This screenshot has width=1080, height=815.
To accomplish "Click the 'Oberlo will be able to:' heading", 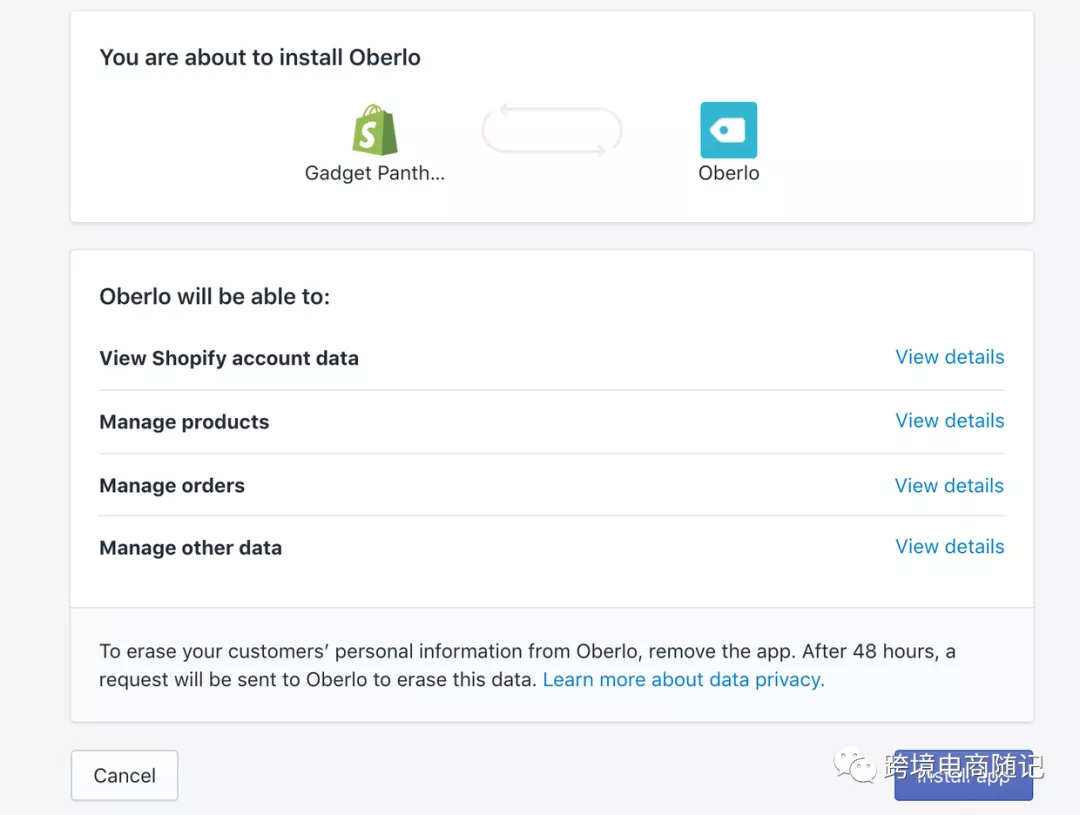I will pos(214,296).
